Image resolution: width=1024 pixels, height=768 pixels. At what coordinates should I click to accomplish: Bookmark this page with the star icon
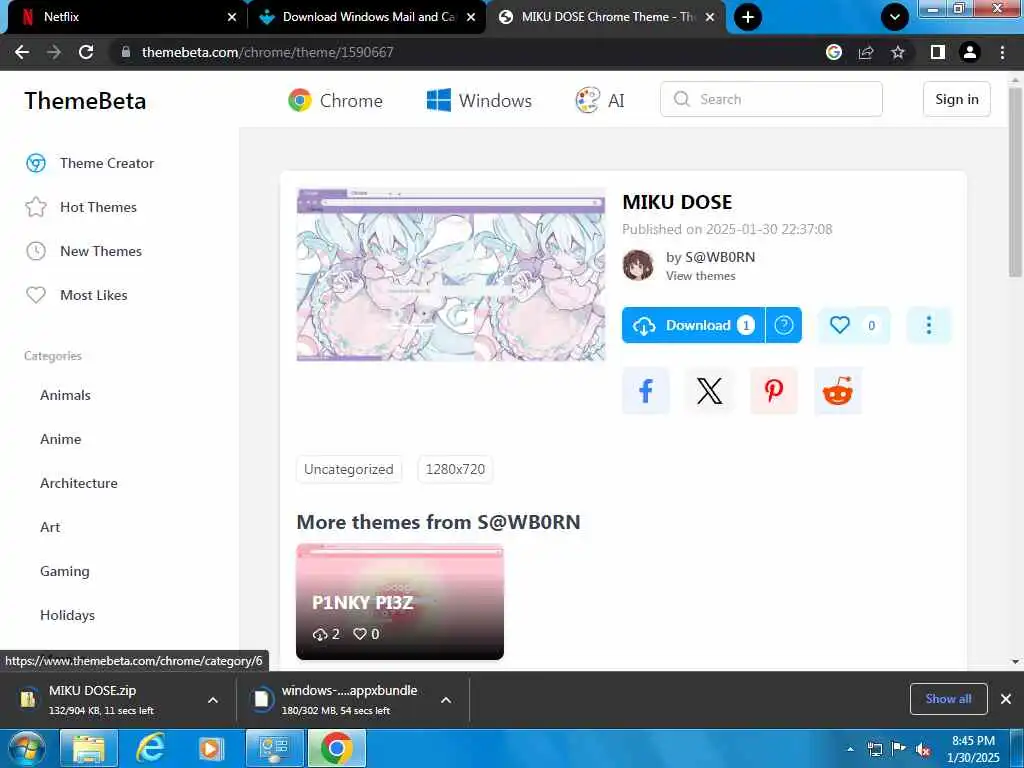point(898,52)
